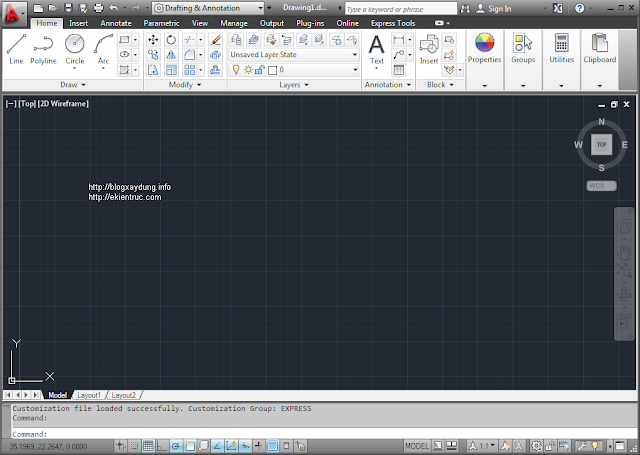This screenshot has width=640, height=455.
Task: Click the Plot printer icon
Action: [x=98, y=8]
